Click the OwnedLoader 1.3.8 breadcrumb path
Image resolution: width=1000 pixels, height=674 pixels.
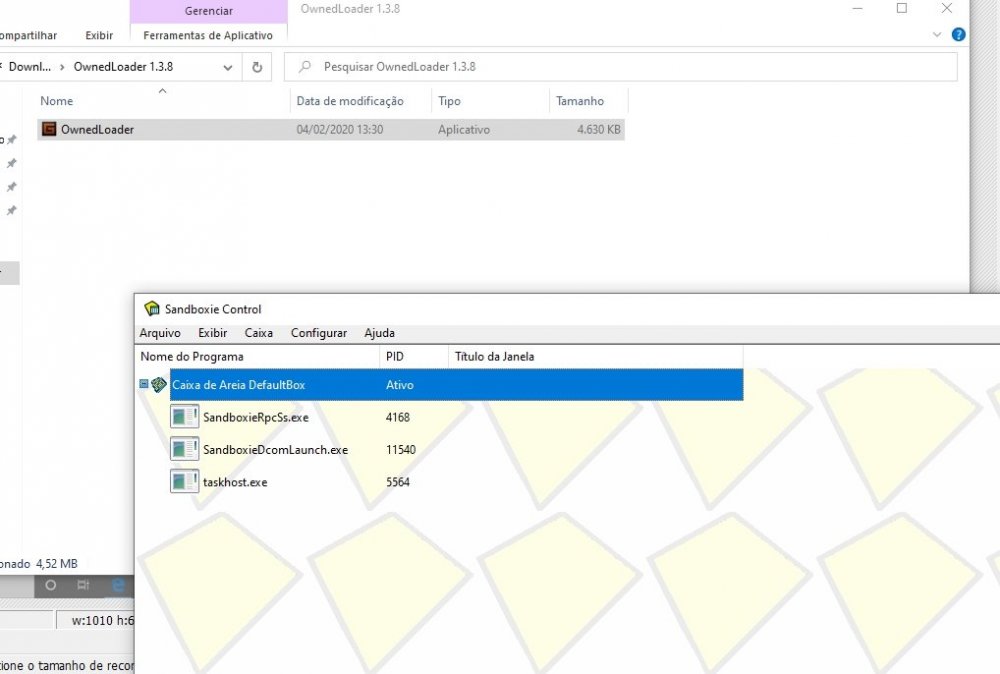[x=123, y=67]
